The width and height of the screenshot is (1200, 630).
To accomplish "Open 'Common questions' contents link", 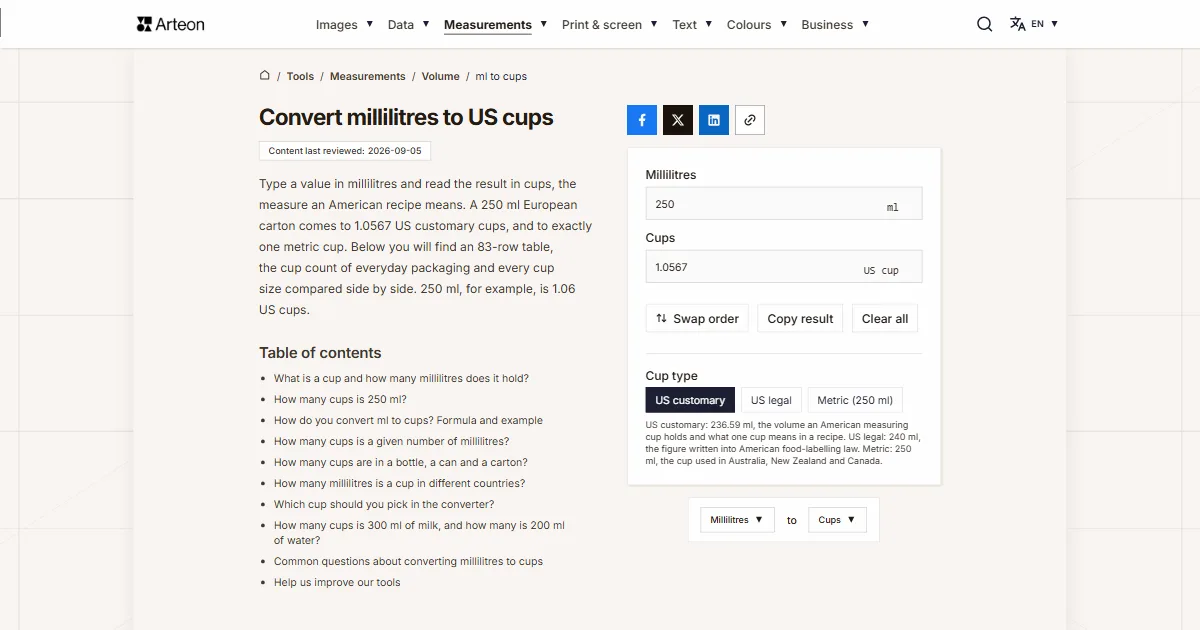I will [408, 561].
